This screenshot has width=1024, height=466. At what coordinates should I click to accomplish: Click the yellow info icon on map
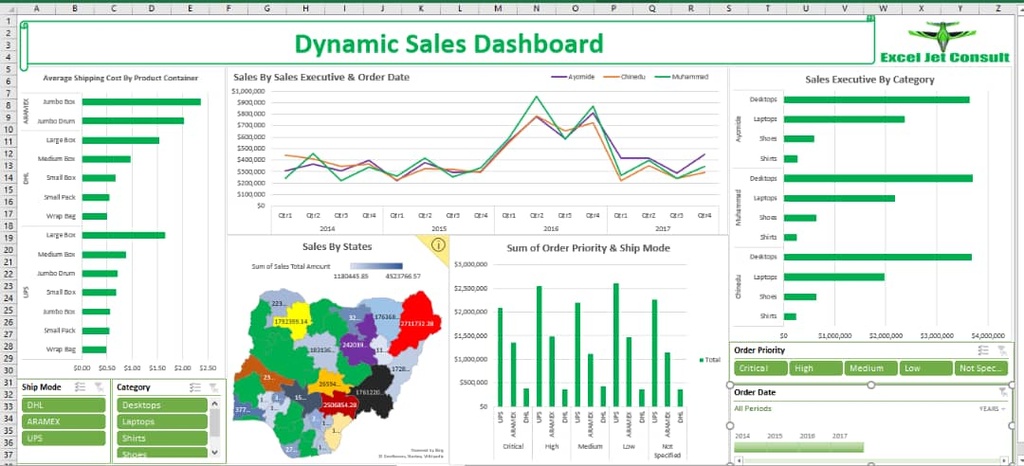pos(439,245)
